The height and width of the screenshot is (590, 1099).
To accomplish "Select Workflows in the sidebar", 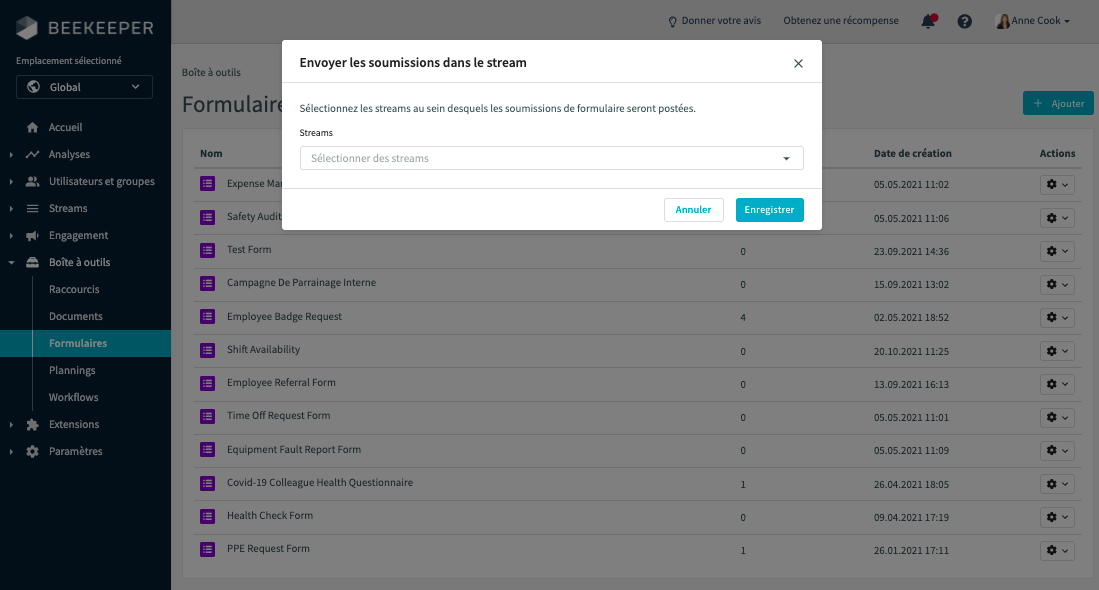I will point(74,397).
